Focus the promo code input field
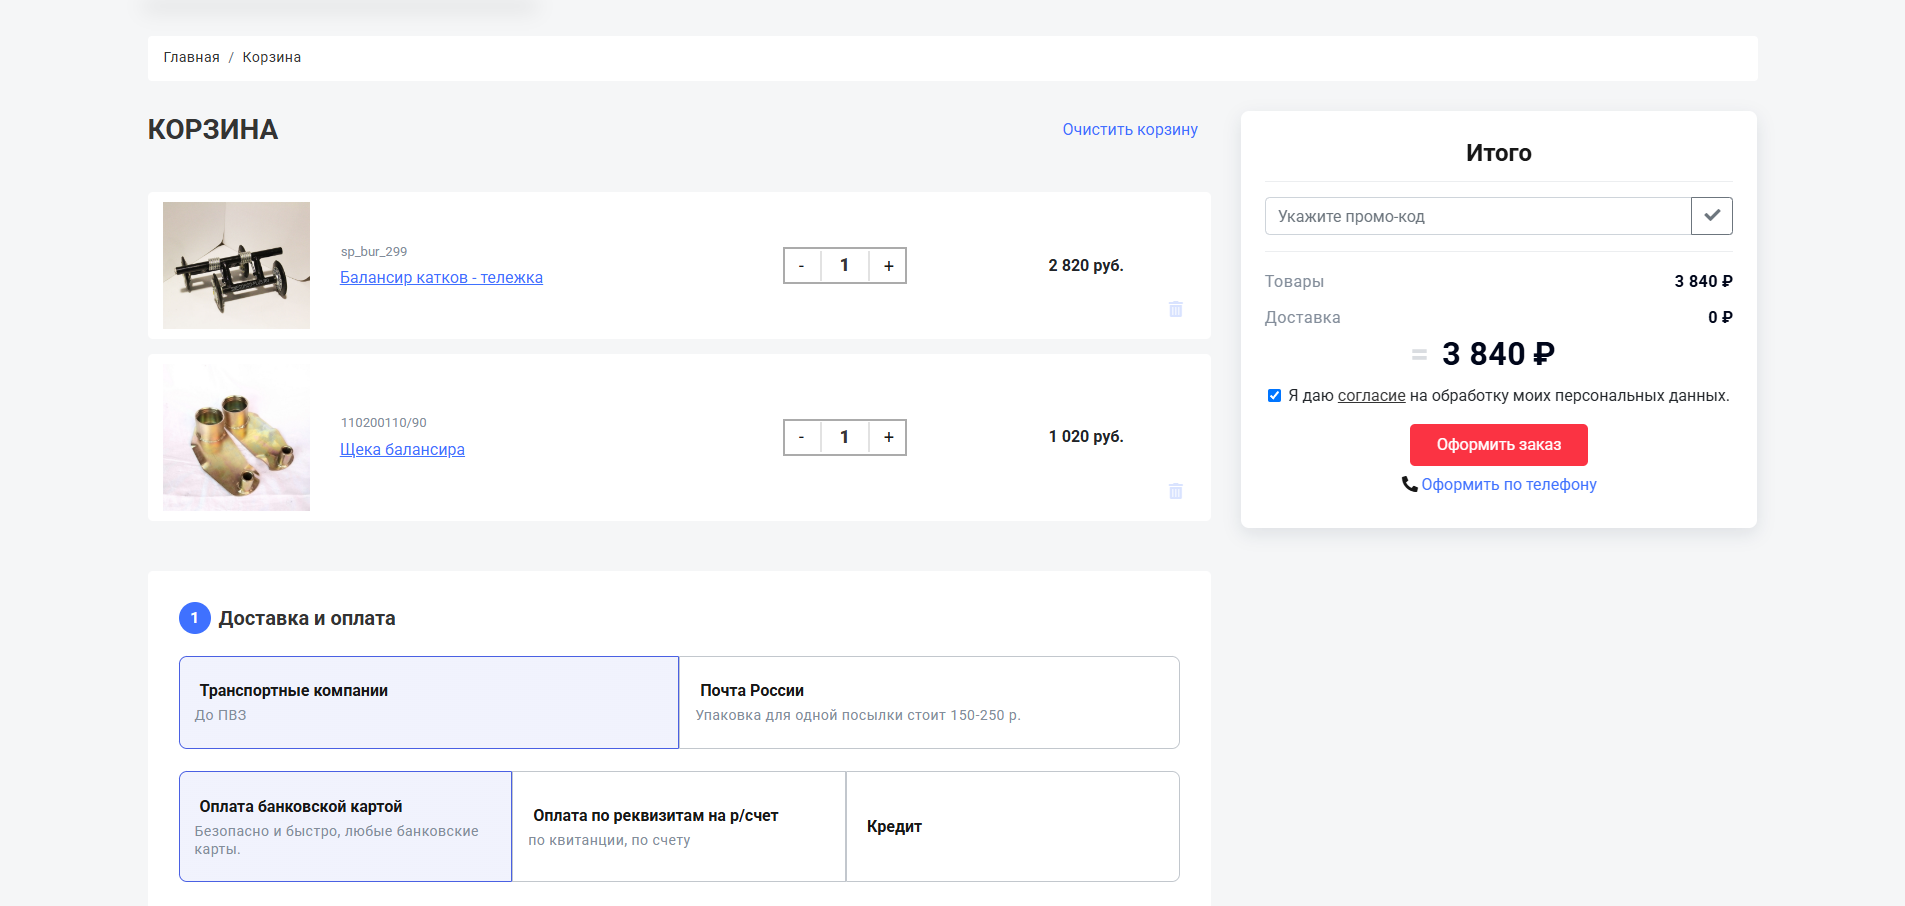The height and width of the screenshot is (906, 1905). [x=1477, y=216]
